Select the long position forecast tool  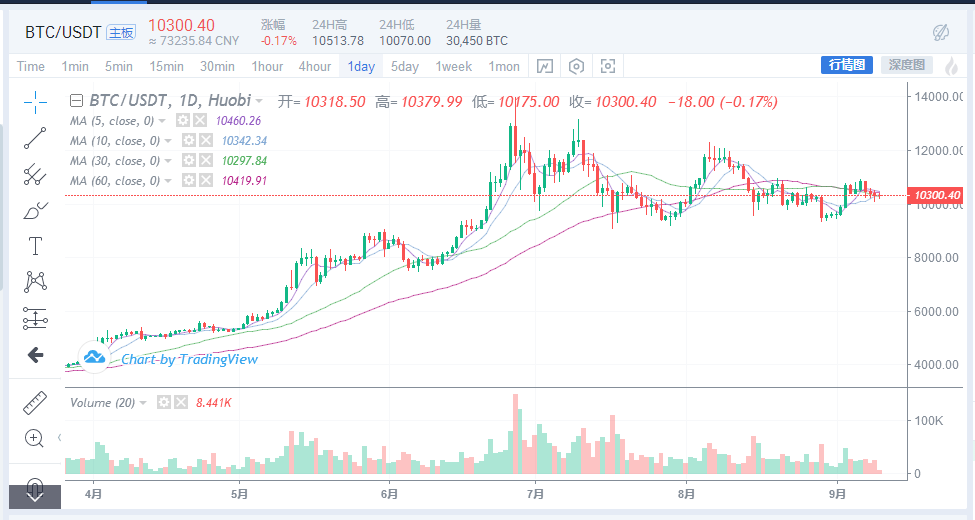coord(35,318)
